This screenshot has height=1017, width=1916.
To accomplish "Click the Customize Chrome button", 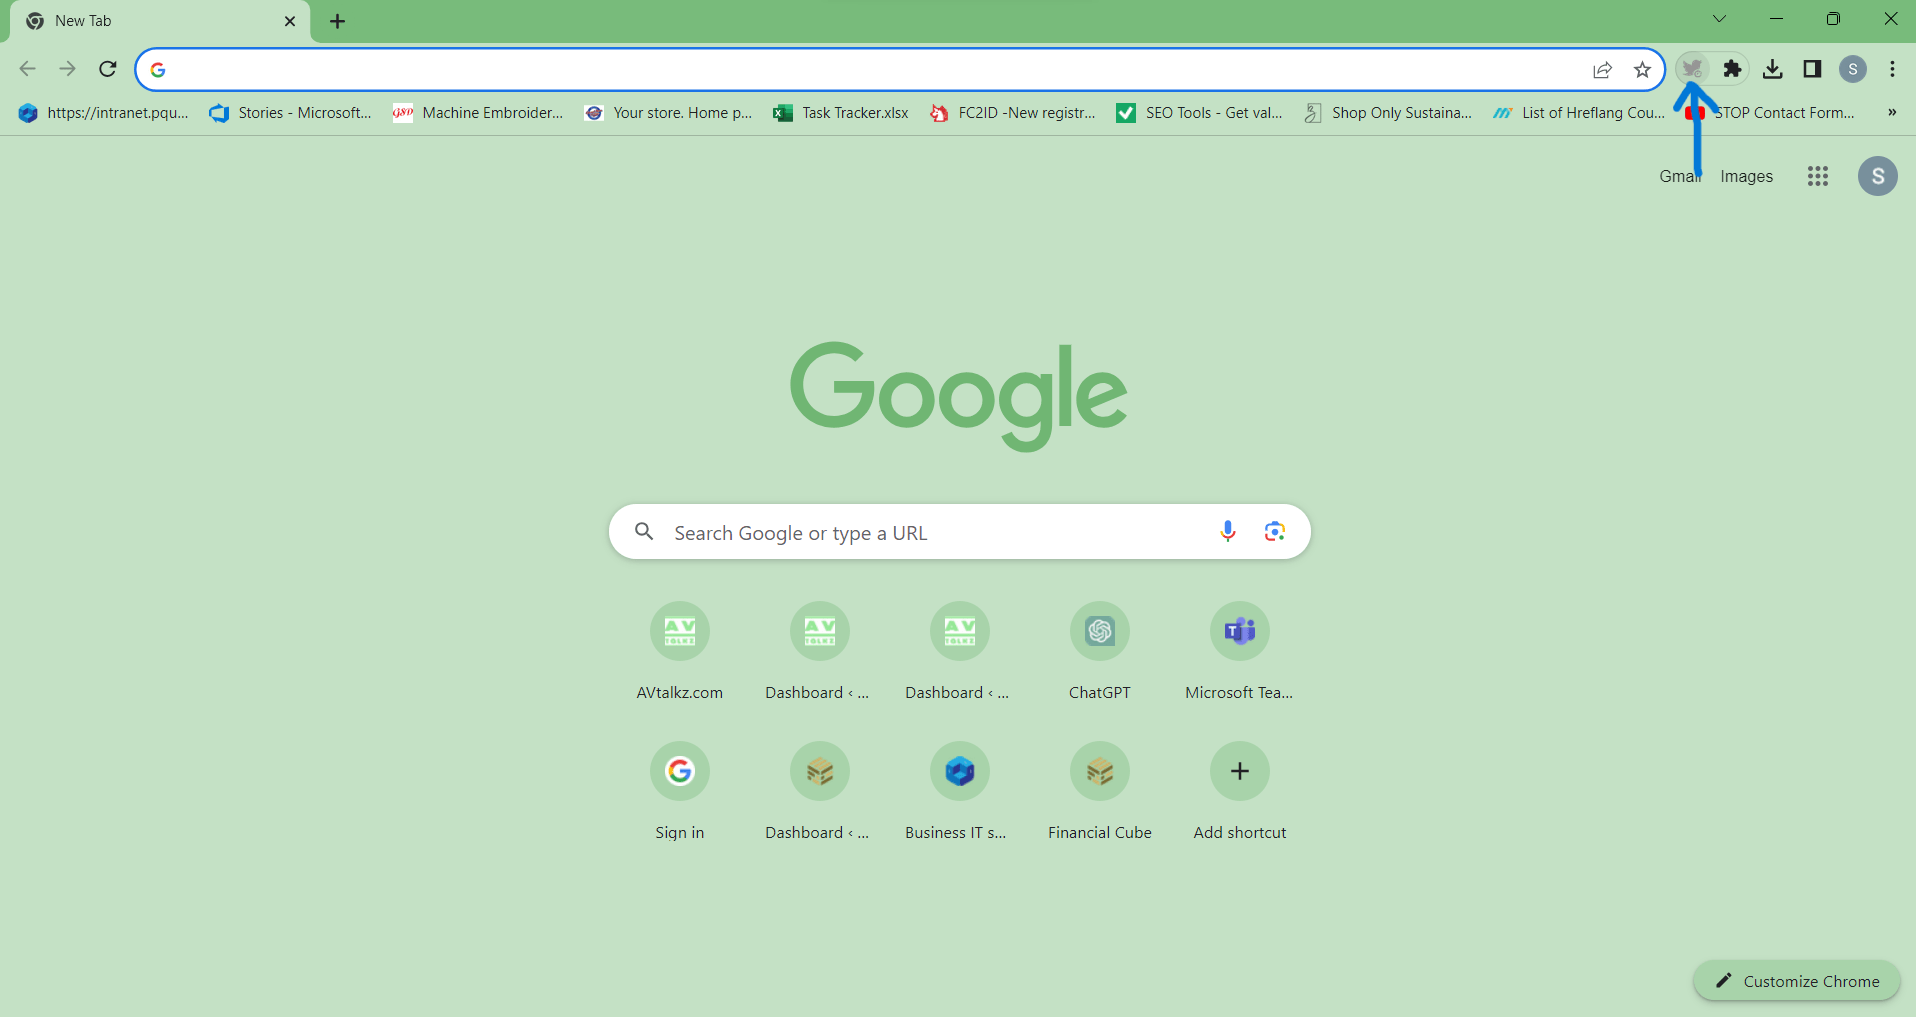I will 1797,981.
